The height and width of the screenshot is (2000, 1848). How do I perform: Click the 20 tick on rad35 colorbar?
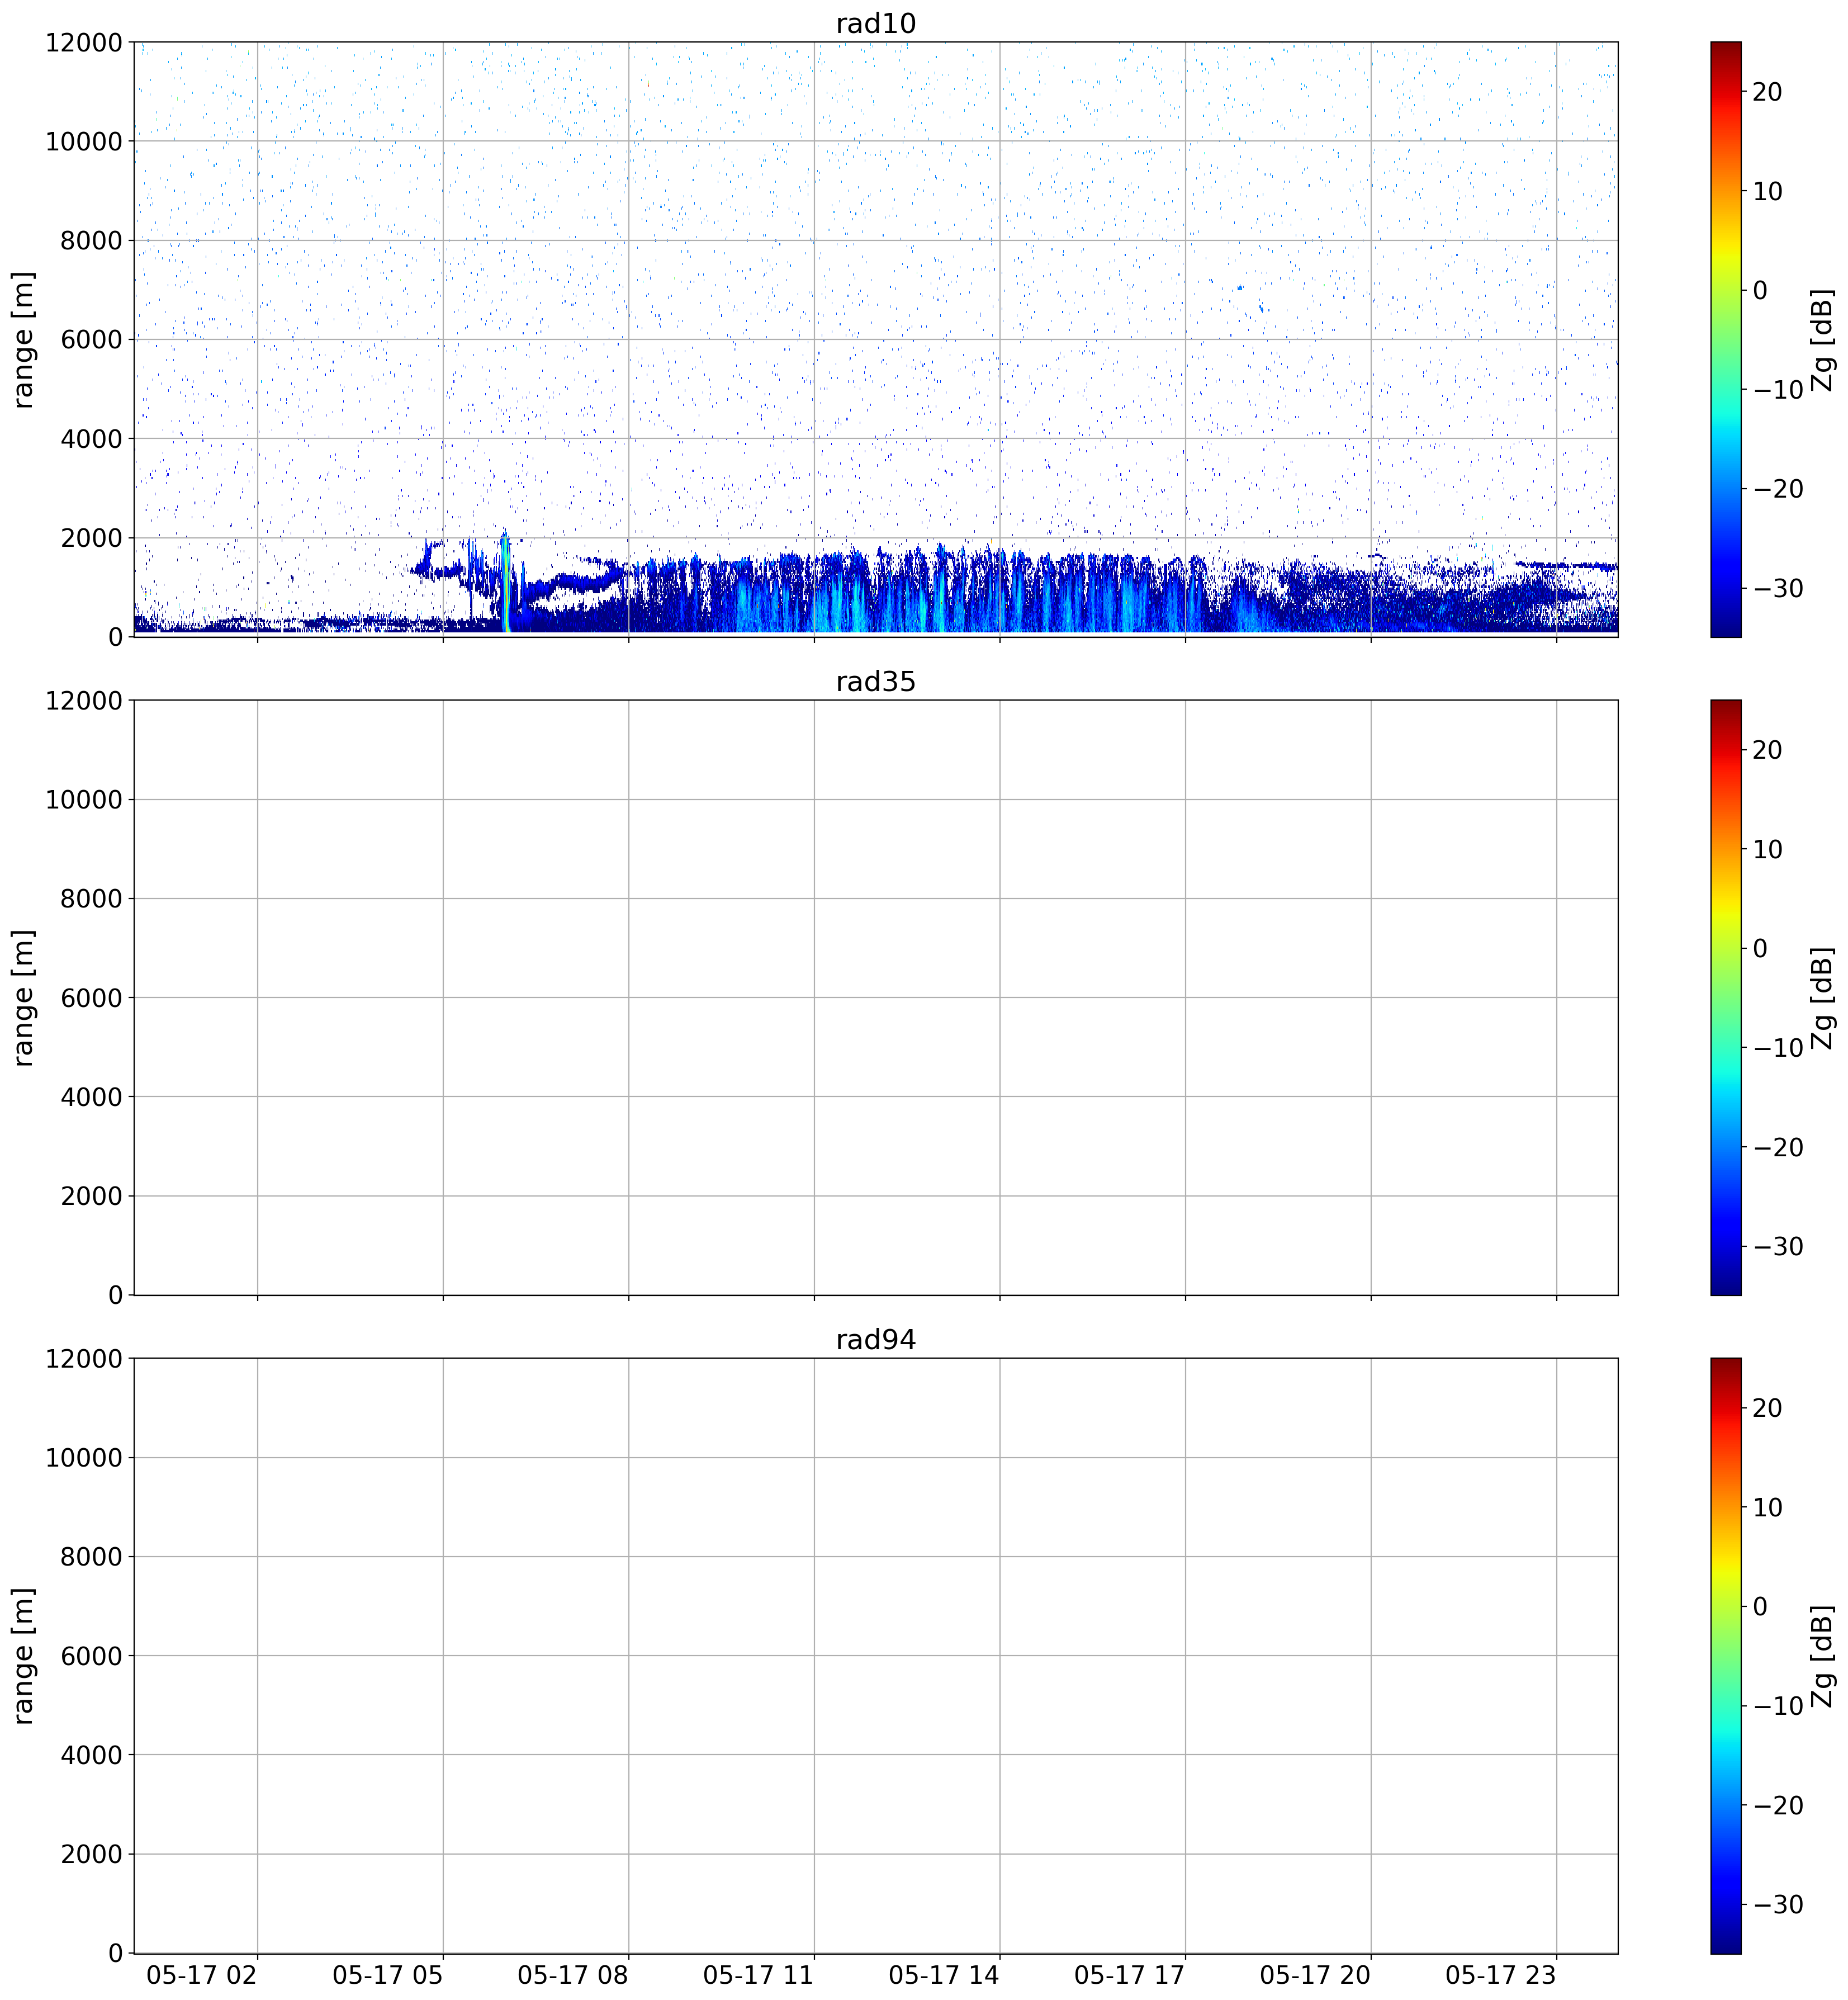1767,750
